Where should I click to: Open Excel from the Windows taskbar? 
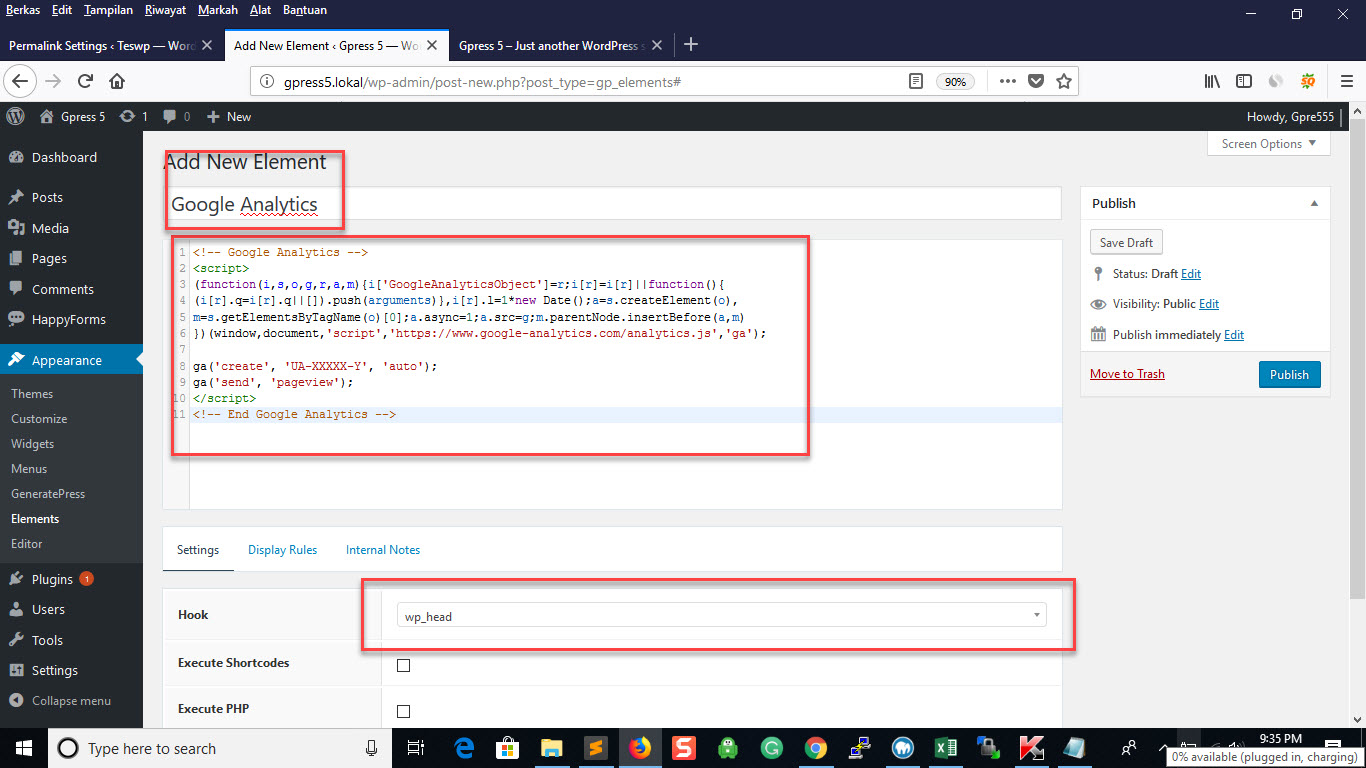945,748
